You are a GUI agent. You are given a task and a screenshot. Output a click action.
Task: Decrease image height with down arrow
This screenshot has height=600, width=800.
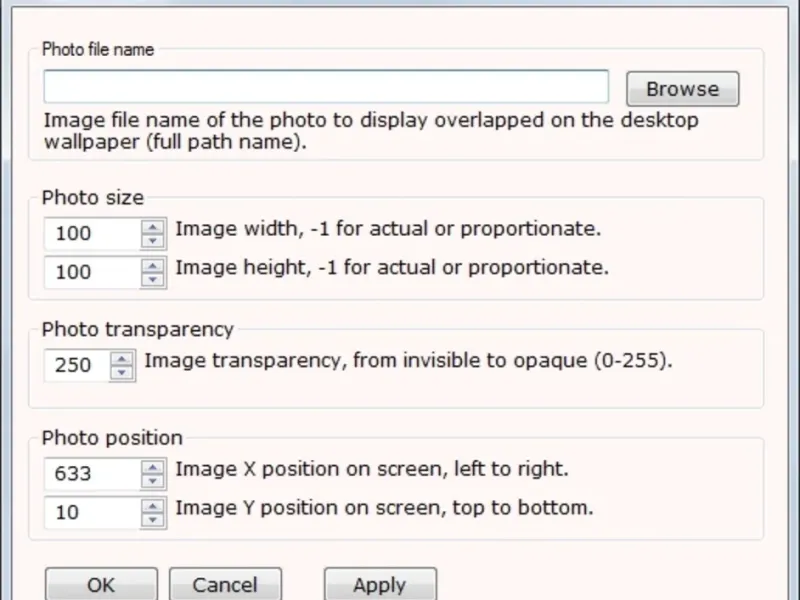coord(153,279)
